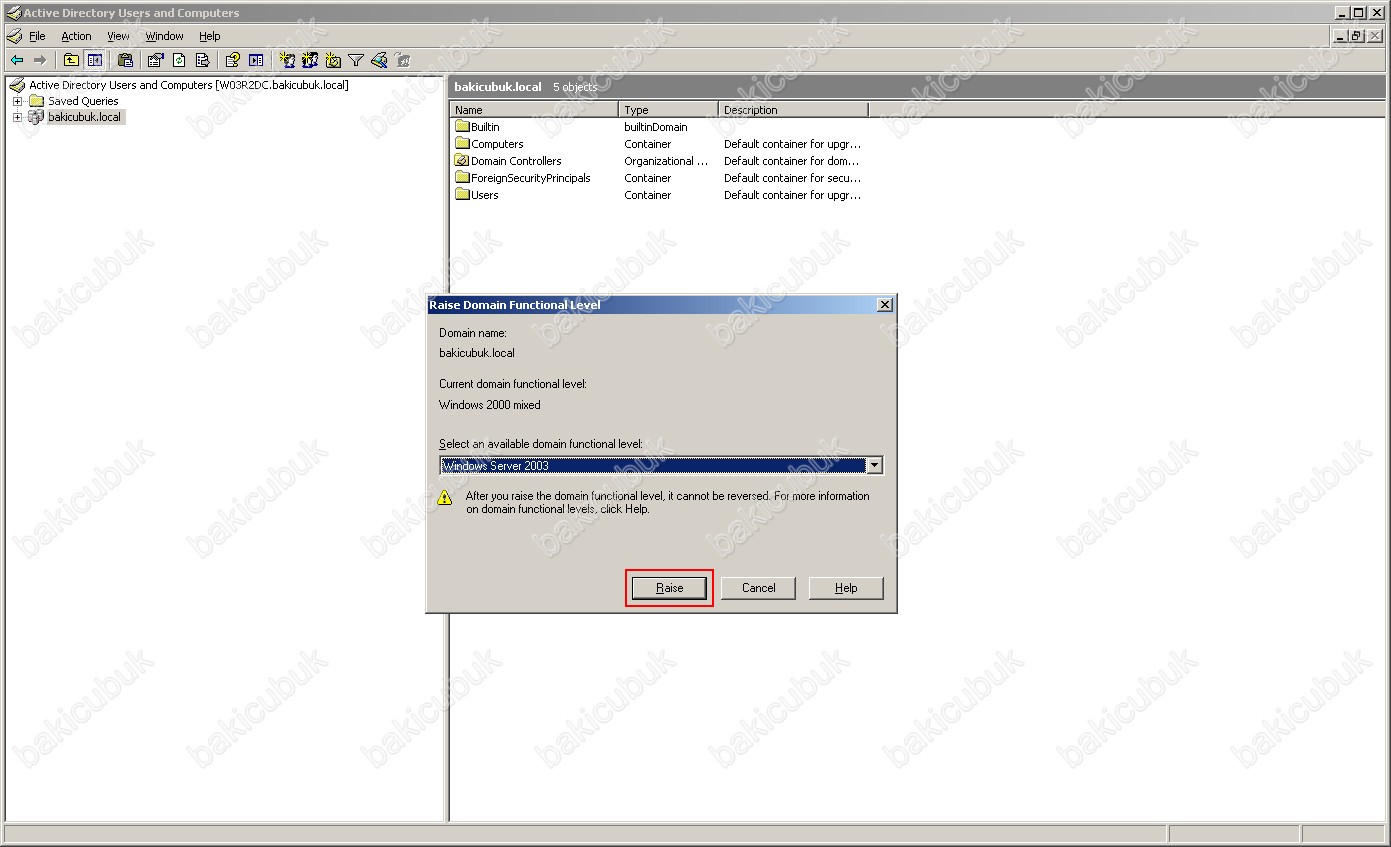Image resolution: width=1391 pixels, height=847 pixels.
Task: Open the Properties toolbar icon
Action: click(155, 60)
